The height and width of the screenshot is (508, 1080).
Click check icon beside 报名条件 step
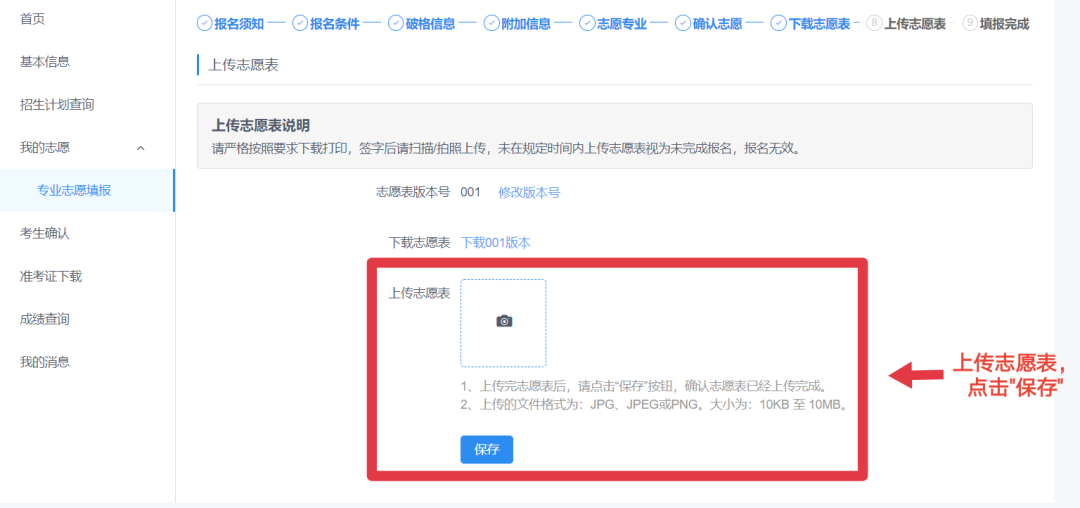pos(300,23)
